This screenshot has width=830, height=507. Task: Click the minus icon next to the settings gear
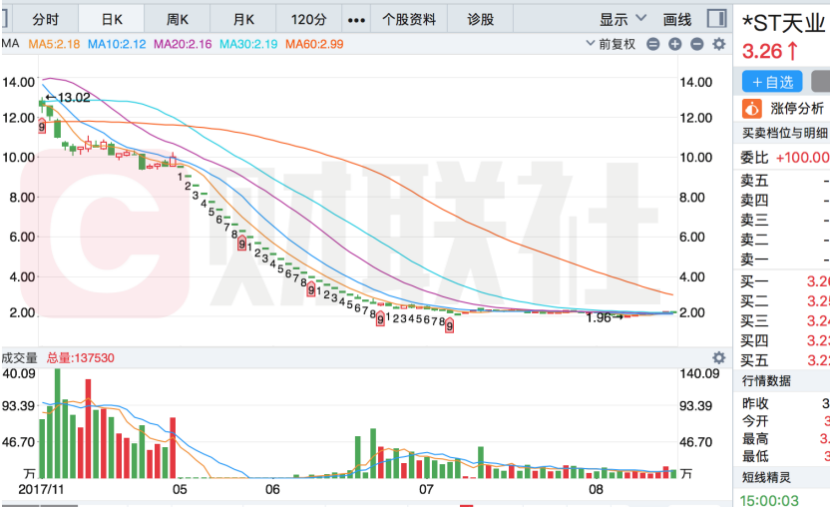(x=696, y=44)
